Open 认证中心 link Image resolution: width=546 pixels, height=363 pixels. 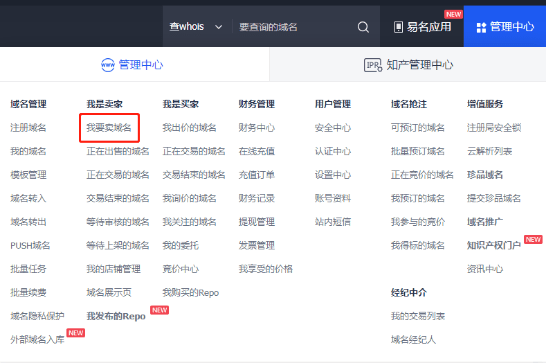pyautogui.click(x=333, y=151)
